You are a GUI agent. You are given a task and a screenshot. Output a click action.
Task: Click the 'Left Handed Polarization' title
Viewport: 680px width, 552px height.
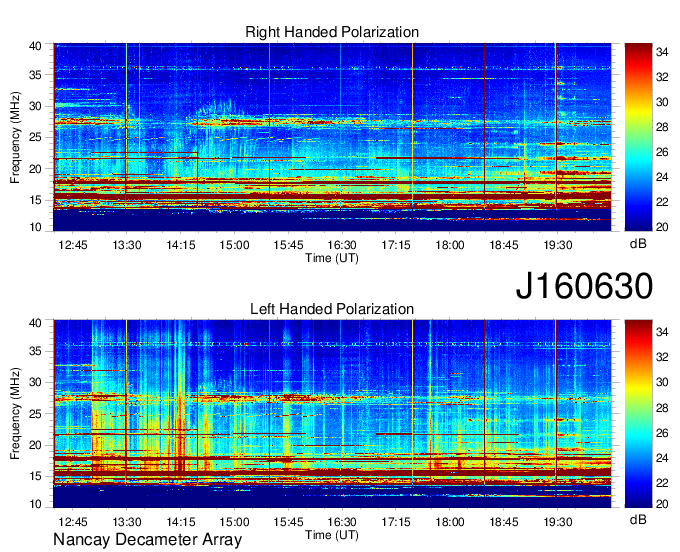[x=332, y=309]
